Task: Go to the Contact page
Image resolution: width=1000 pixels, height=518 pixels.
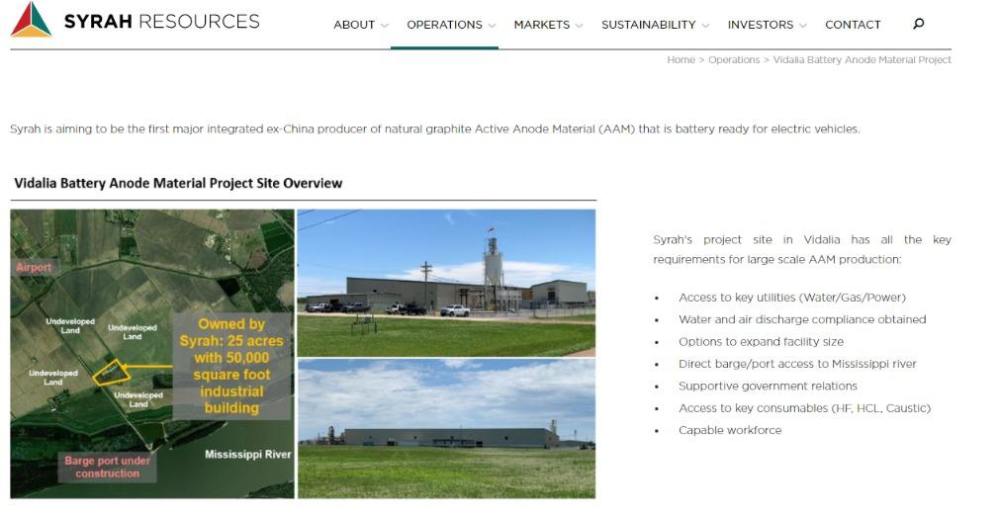Action: (853, 25)
